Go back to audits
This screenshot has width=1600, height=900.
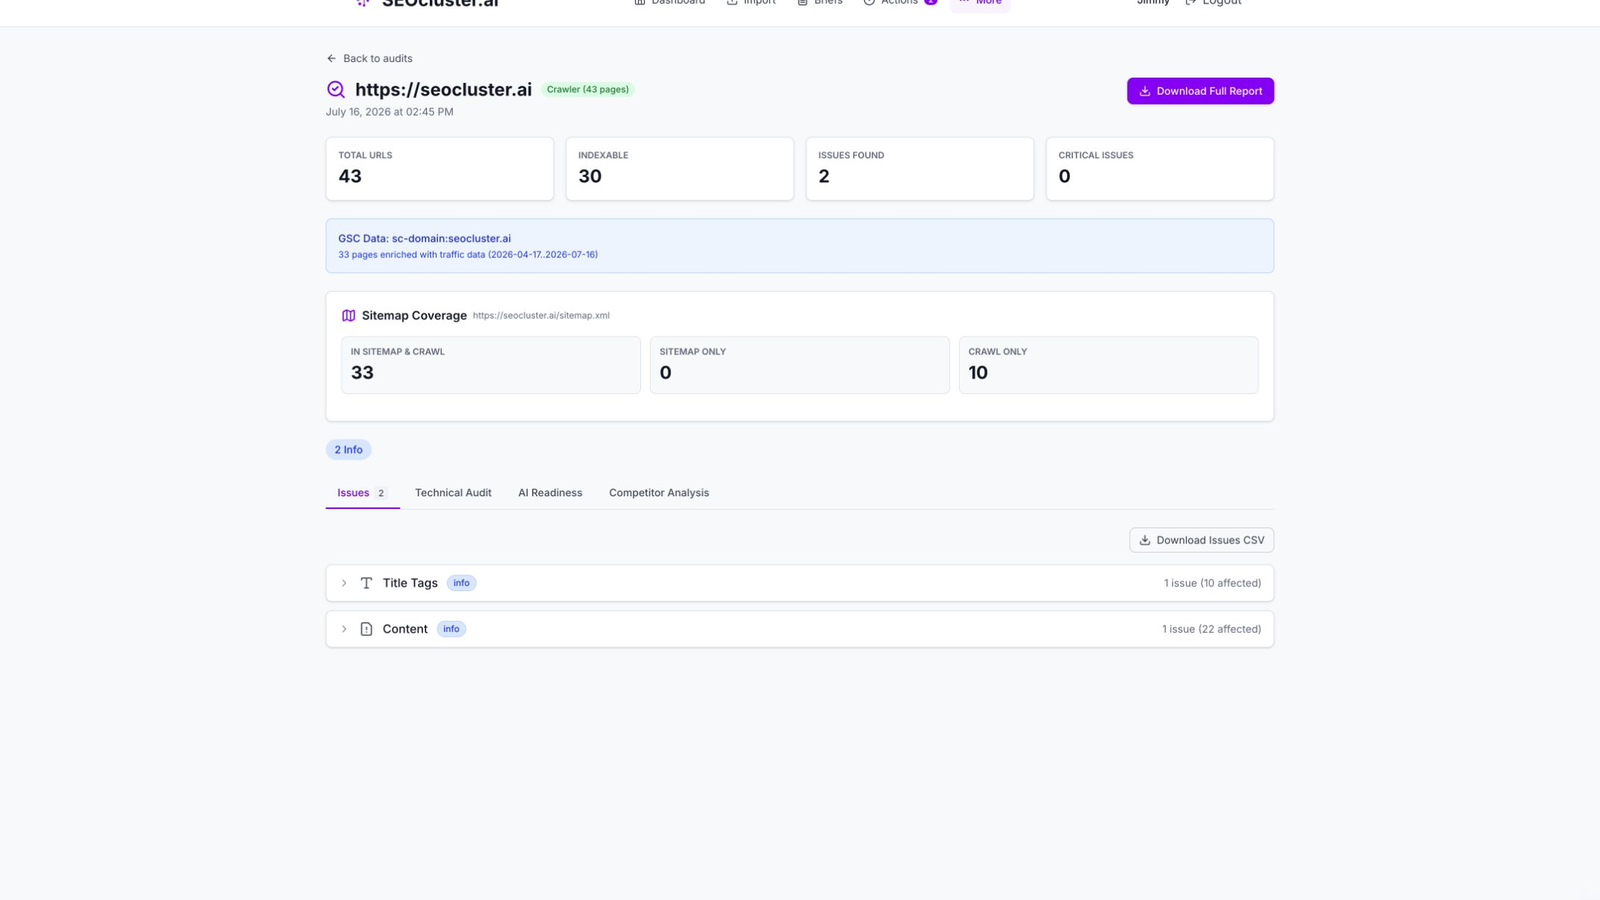tap(369, 58)
